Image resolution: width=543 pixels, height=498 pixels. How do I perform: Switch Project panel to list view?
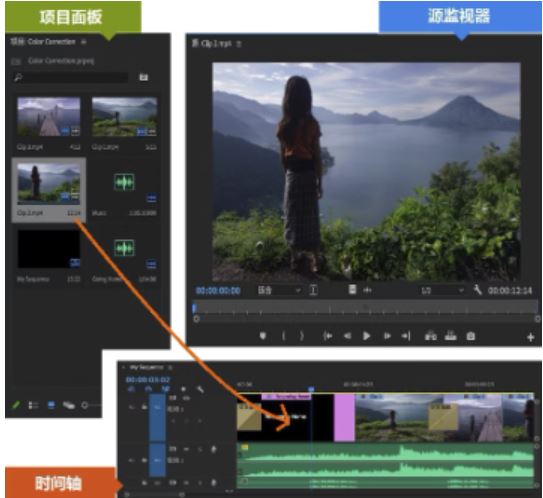pyautogui.click(x=33, y=405)
